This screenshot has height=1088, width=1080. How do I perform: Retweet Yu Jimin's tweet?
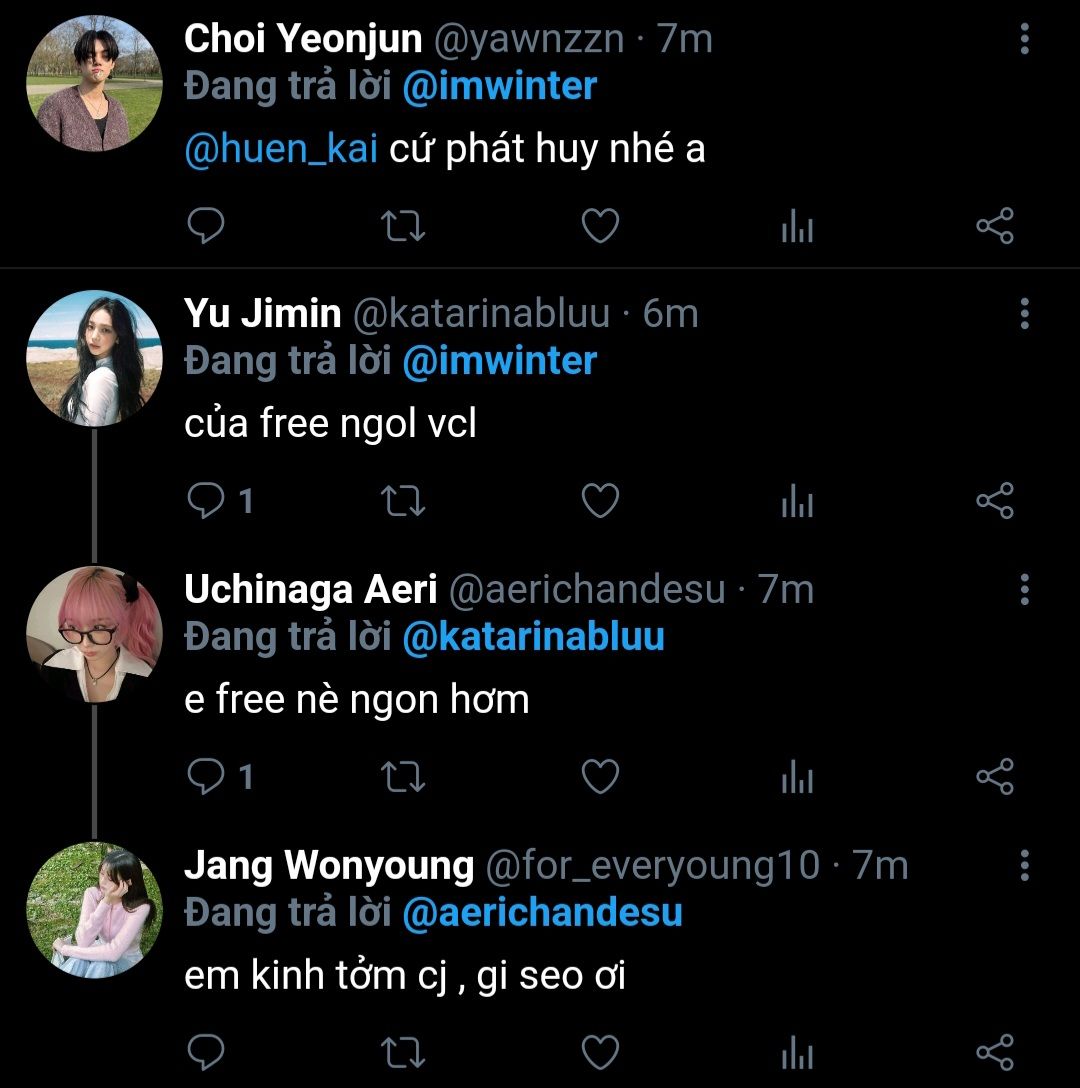[404, 501]
